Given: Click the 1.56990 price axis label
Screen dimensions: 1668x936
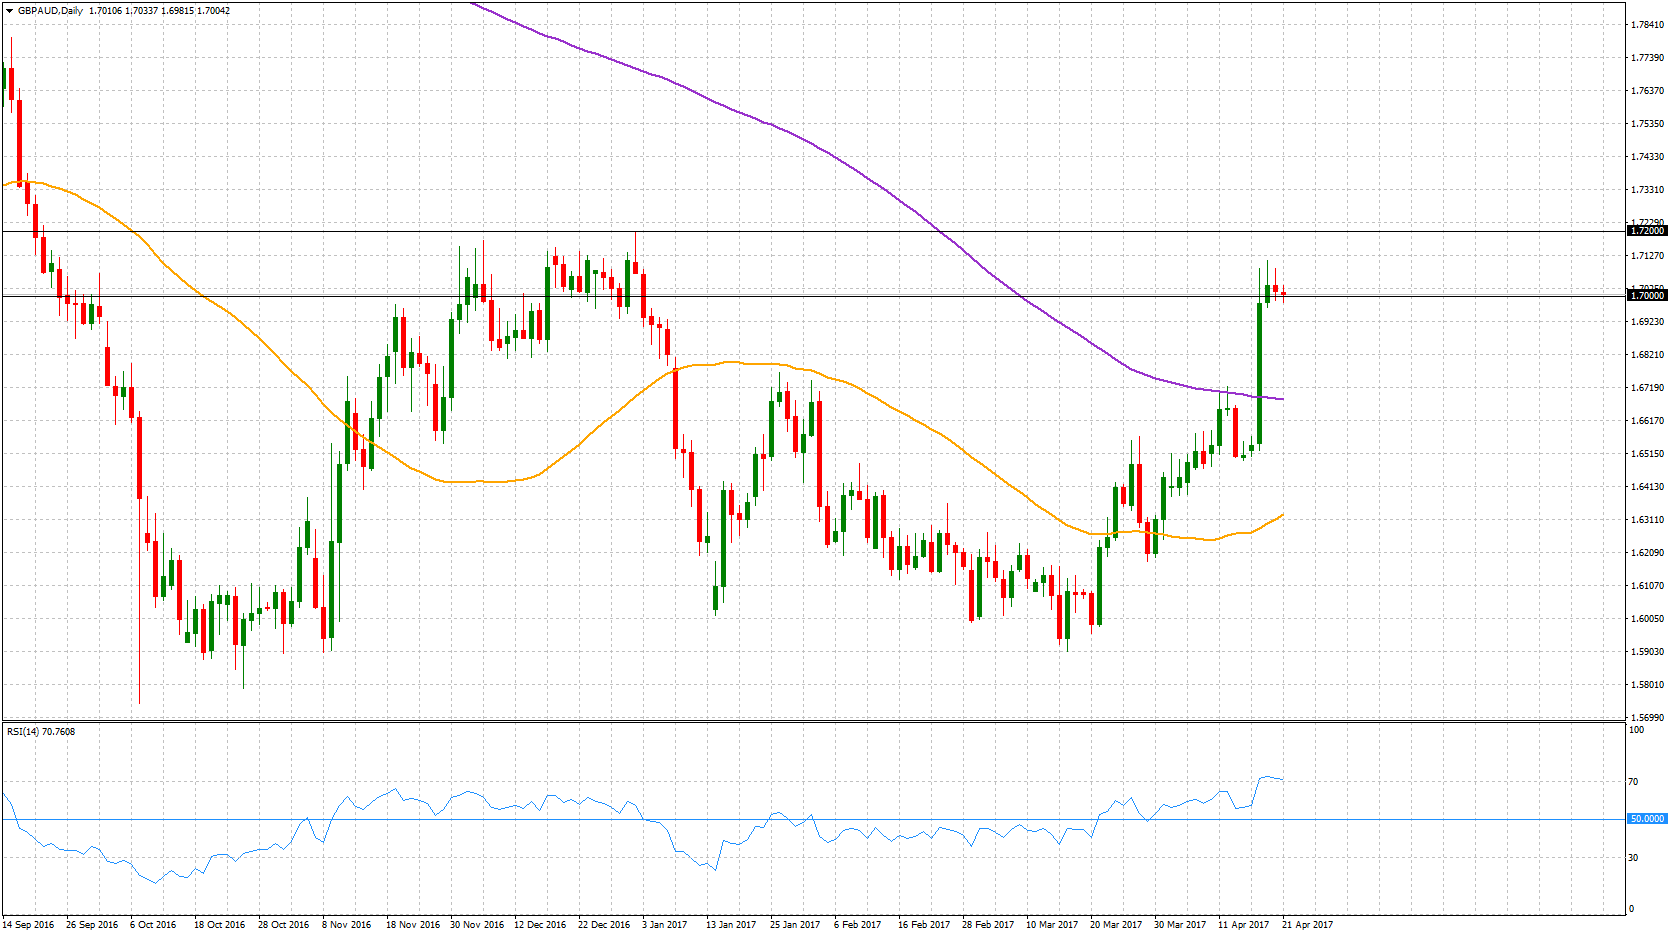Looking at the screenshot, I should pyautogui.click(x=1648, y=718).
